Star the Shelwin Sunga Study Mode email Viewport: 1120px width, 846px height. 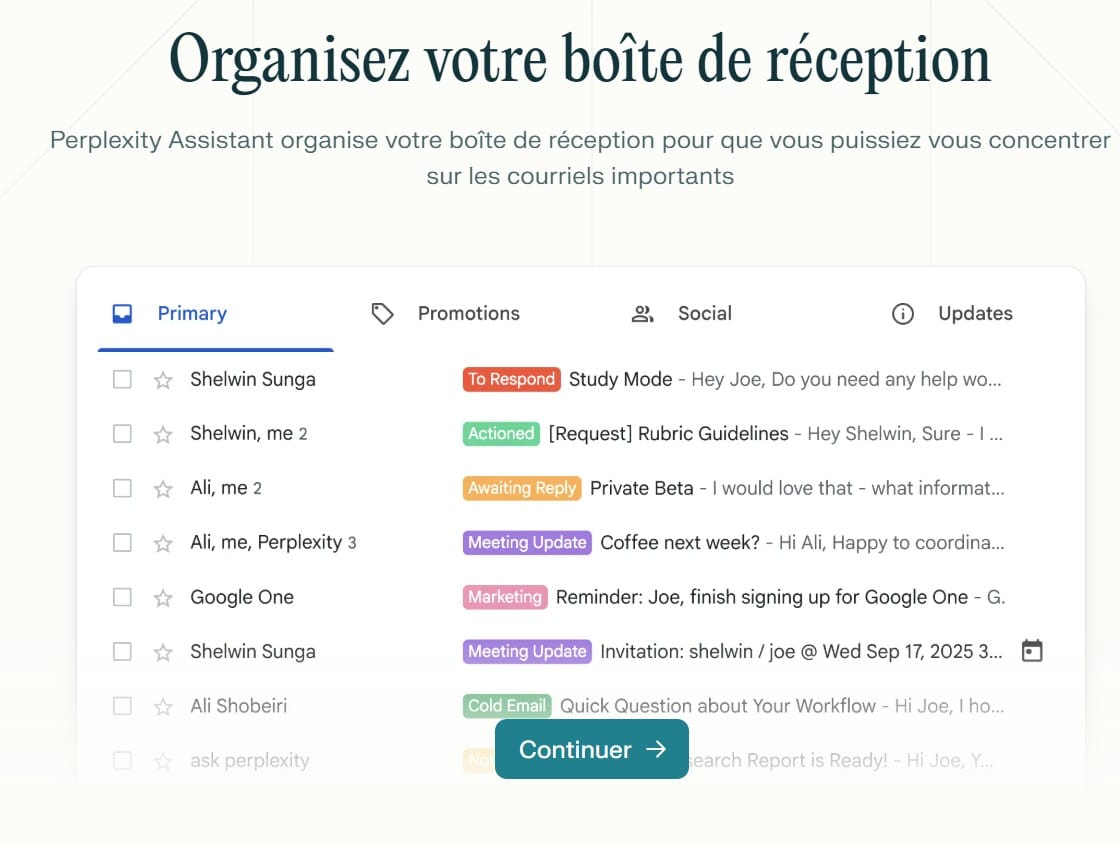click(x=163, y=380)
